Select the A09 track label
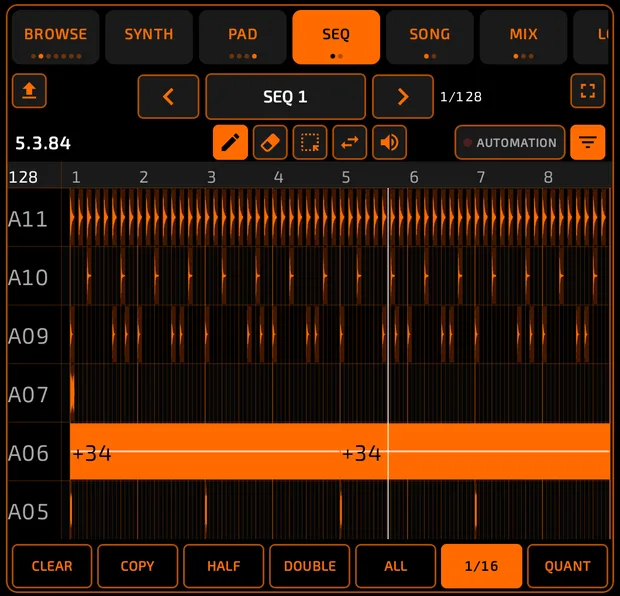The image size is (620, 596). [28, 336]
